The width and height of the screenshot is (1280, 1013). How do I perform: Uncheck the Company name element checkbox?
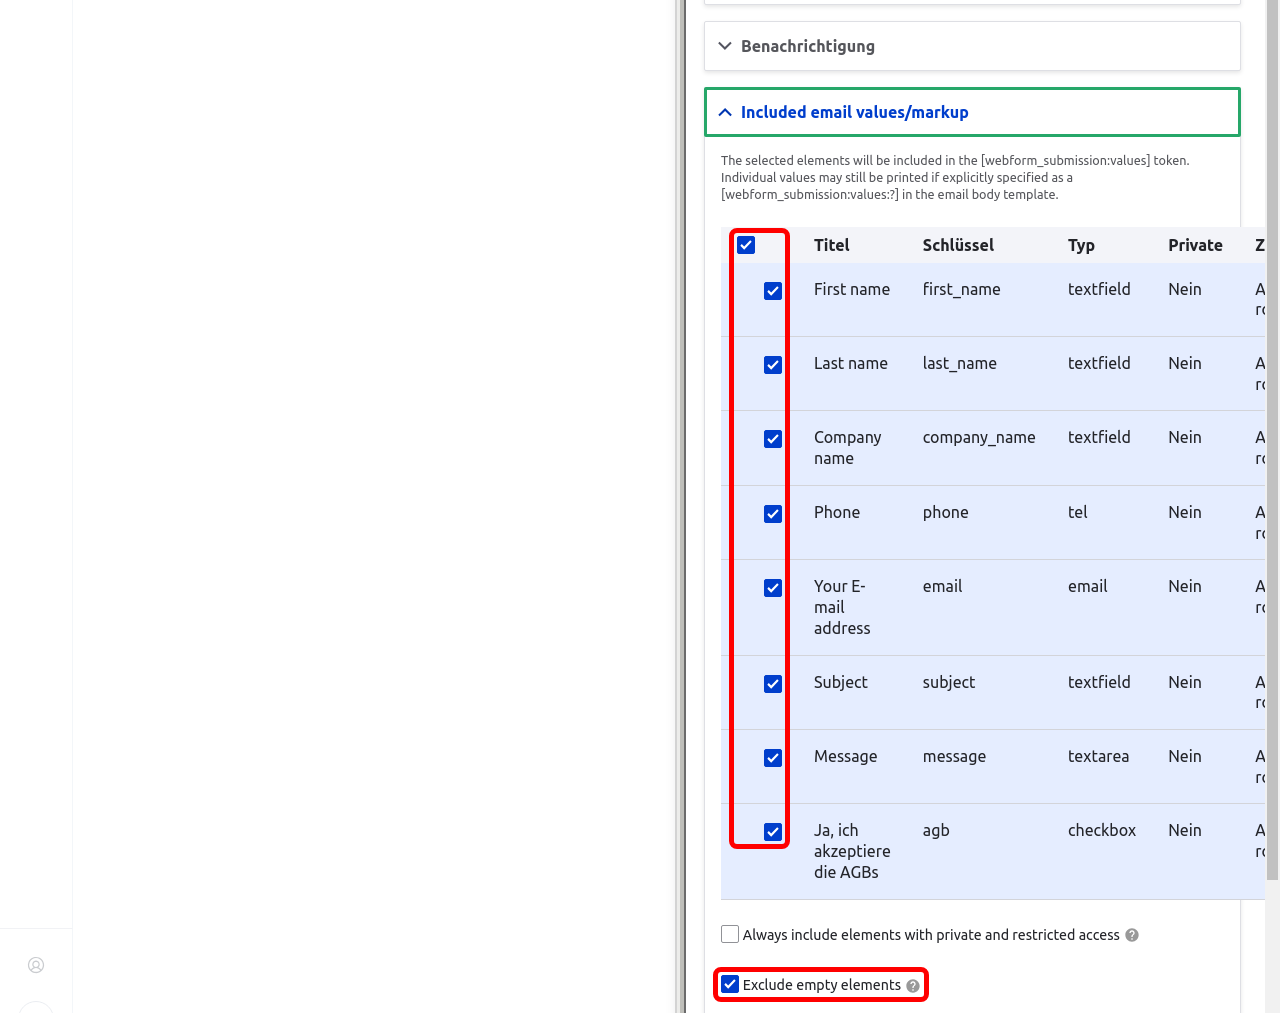[773, 439]
